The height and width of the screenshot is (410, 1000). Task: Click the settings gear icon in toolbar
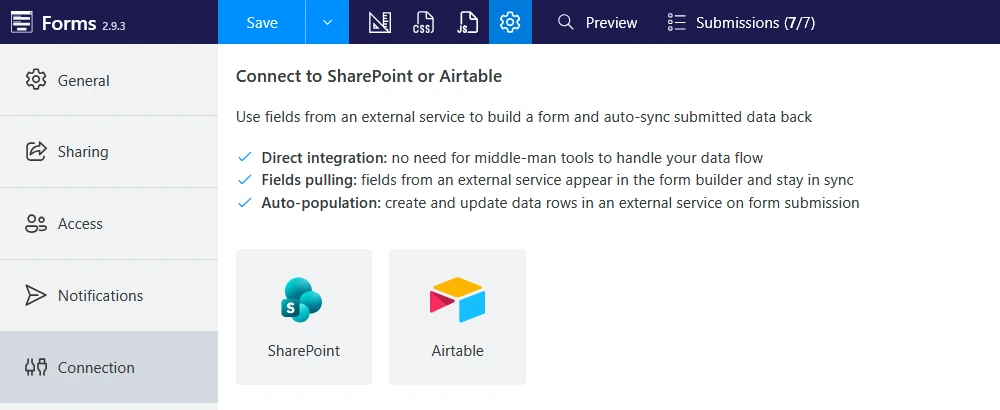(x=510, y=22)
